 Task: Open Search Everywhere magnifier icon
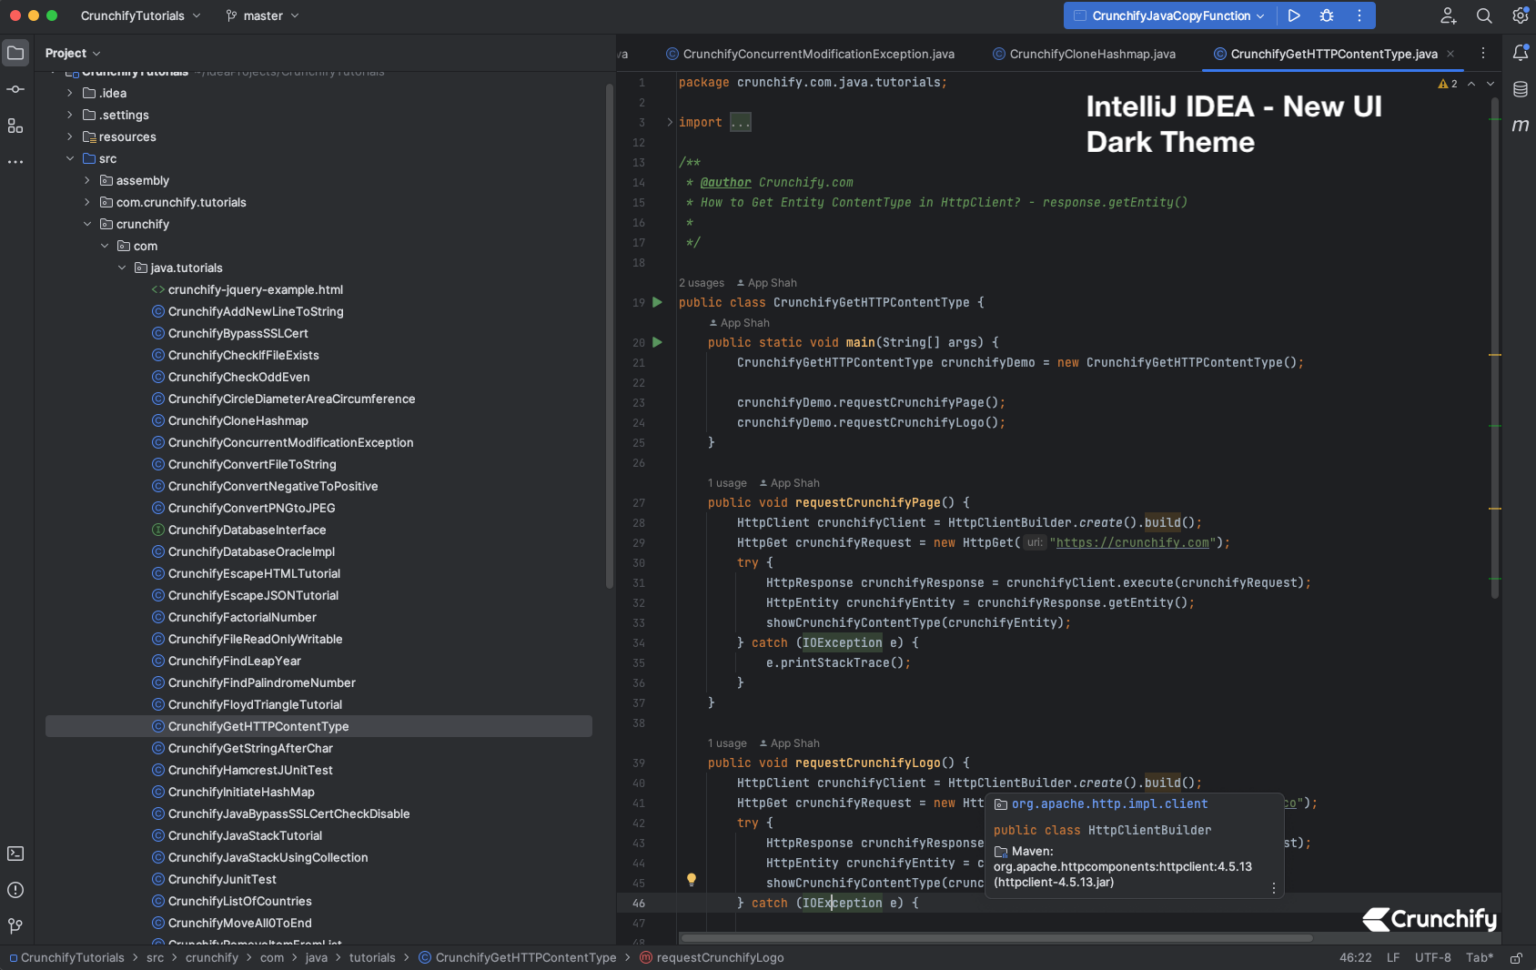(1484, 15)
